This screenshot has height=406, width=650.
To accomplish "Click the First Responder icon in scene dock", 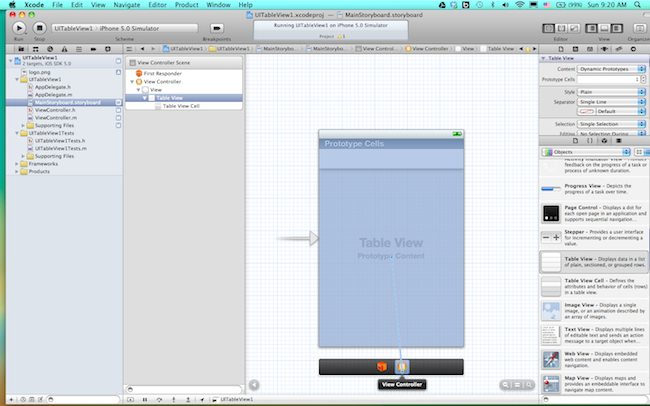I will (x=382, y=367).
